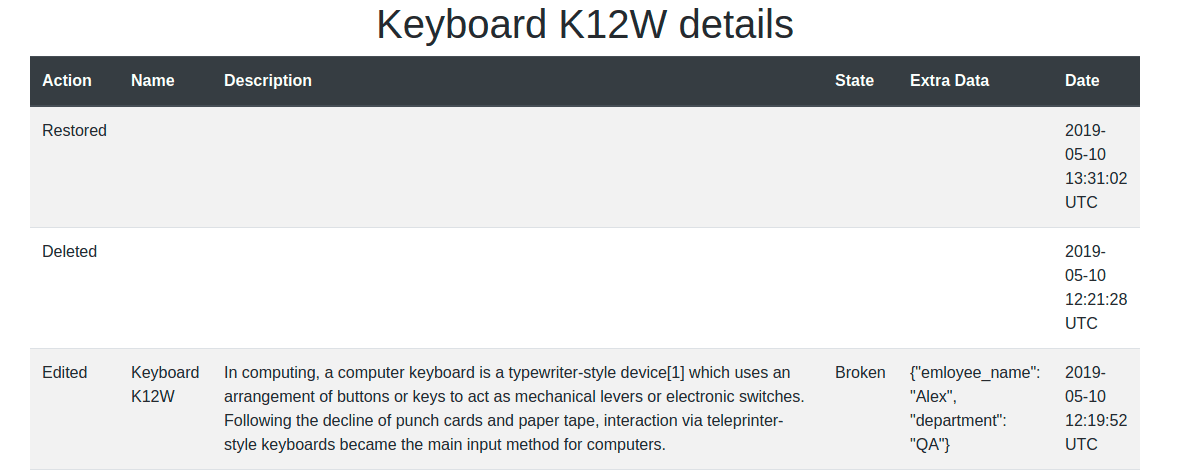Select the "QA" department value
Screen dimensions: 1181x475
click(930, 445)
